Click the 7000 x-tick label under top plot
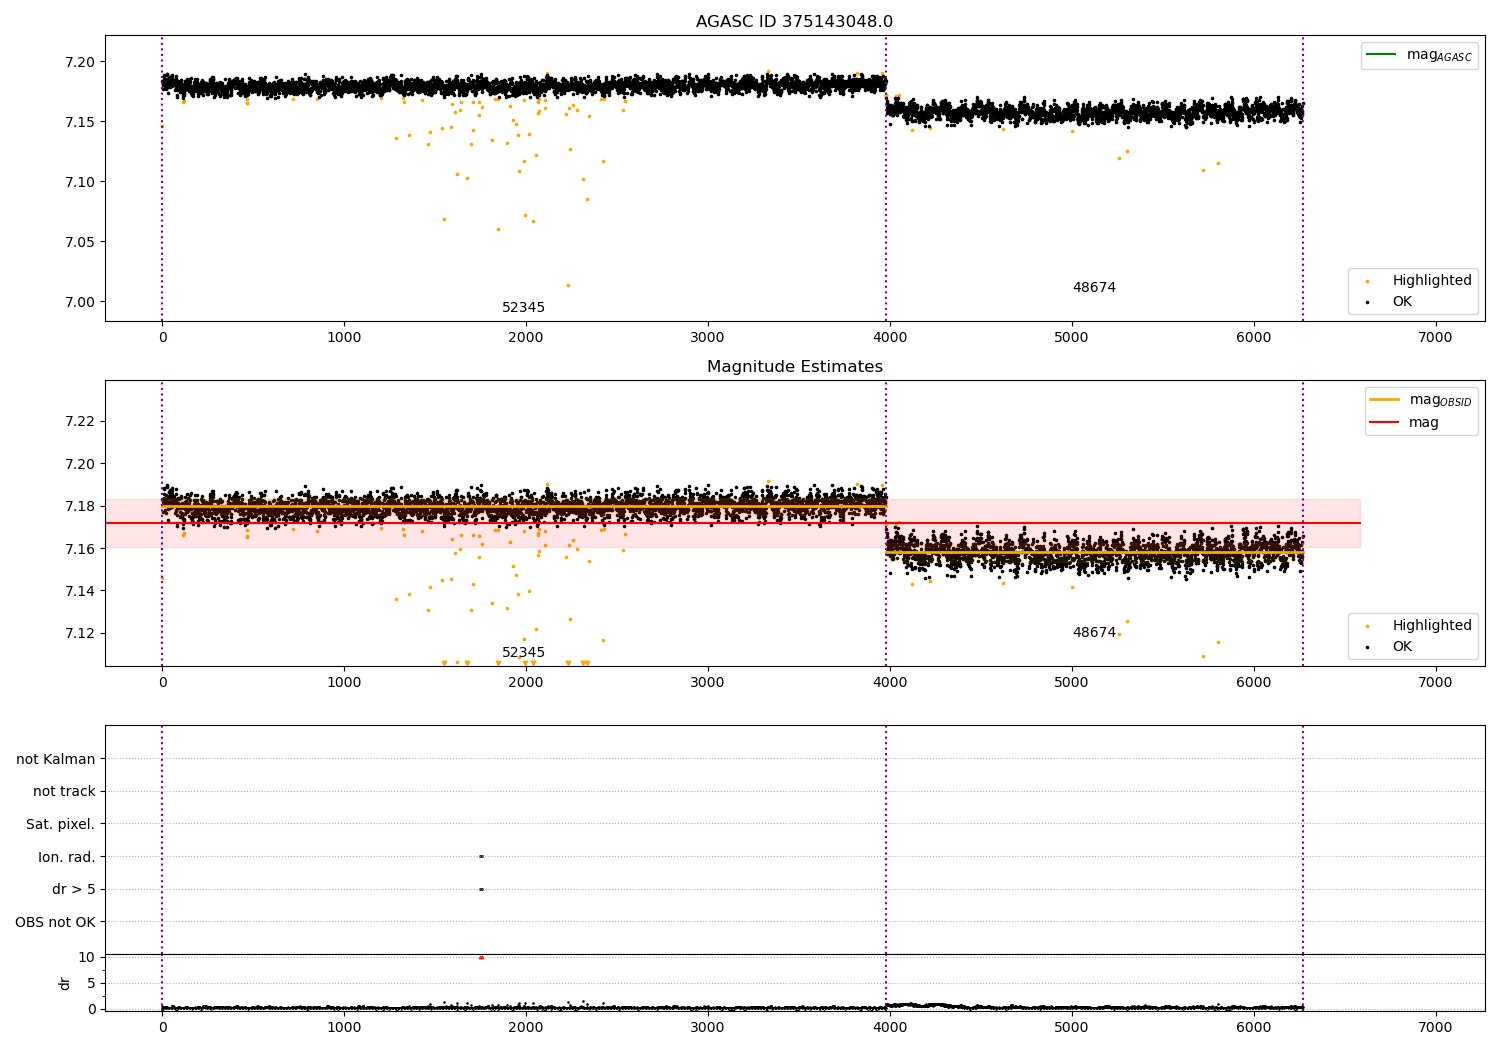 click(x=1435, y=338)
